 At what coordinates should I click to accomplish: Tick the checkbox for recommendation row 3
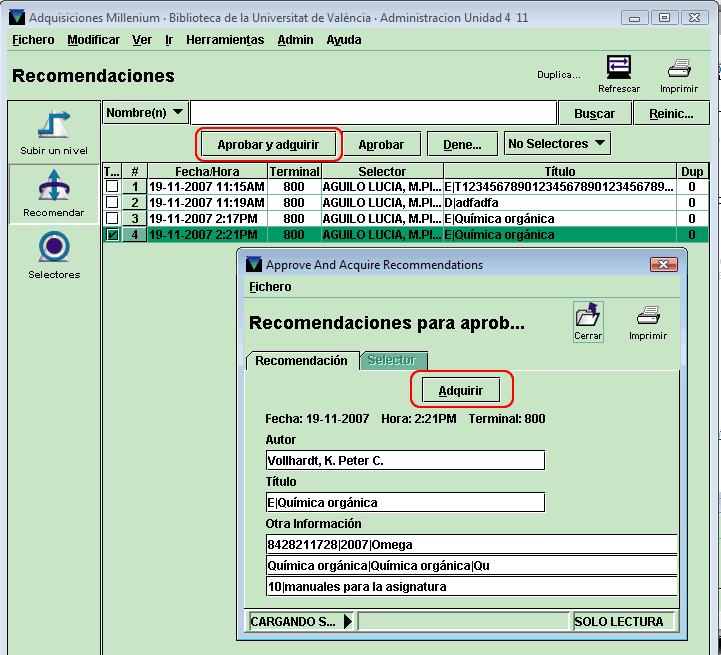pos(112,218)
